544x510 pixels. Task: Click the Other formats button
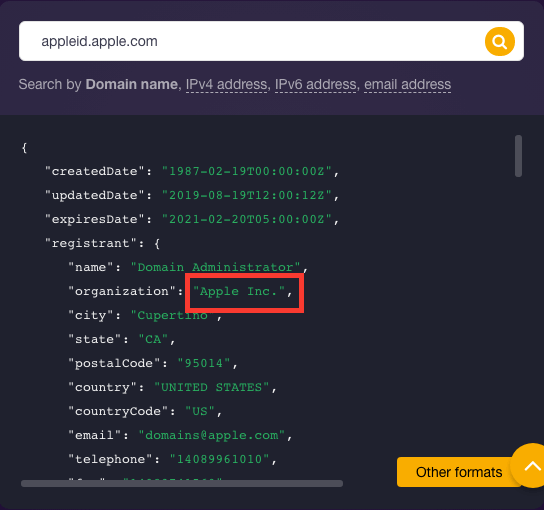point(459,472)
